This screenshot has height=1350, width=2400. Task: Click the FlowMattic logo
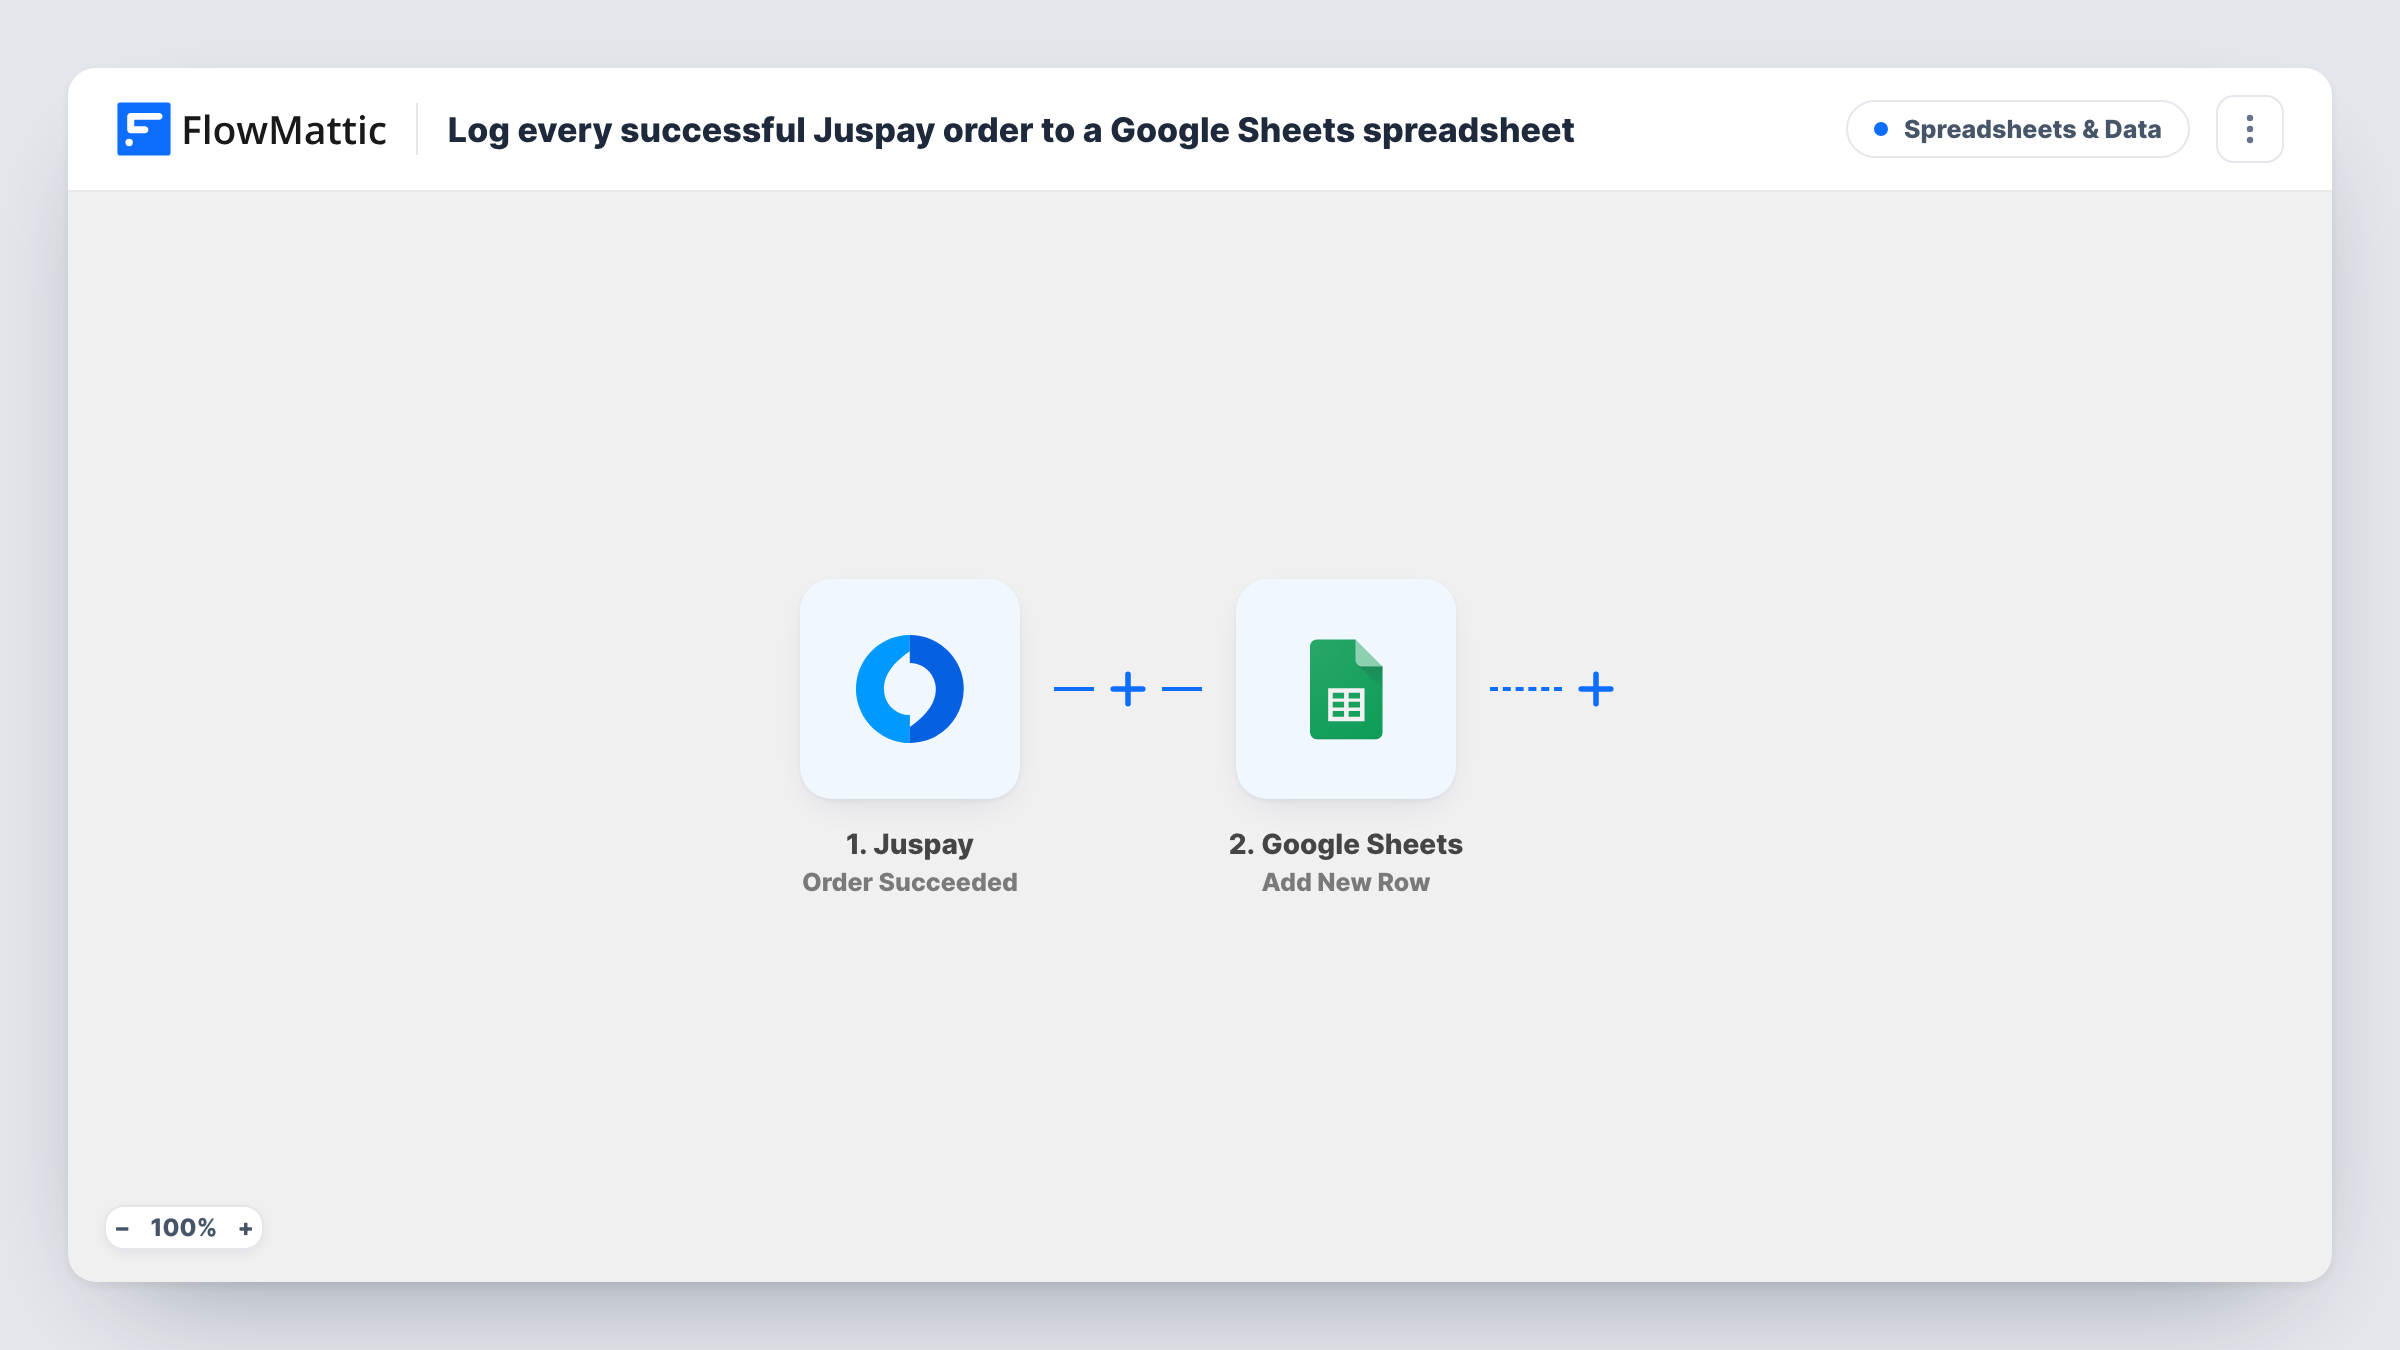[251, 130]
